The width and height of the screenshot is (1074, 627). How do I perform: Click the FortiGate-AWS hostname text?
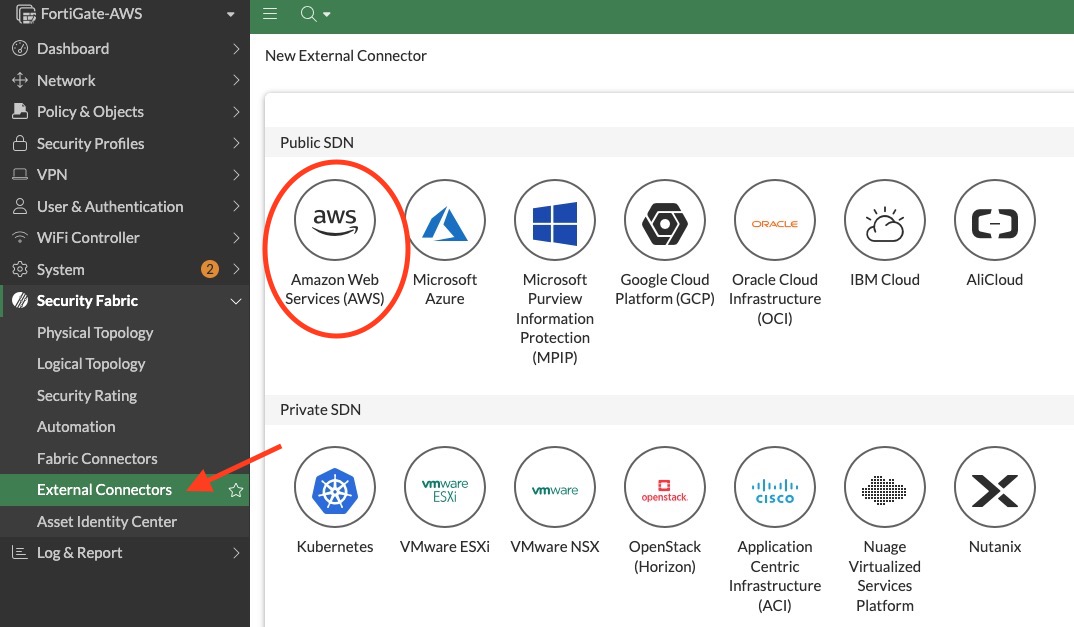pyautogui.click(x=91, y=14)
